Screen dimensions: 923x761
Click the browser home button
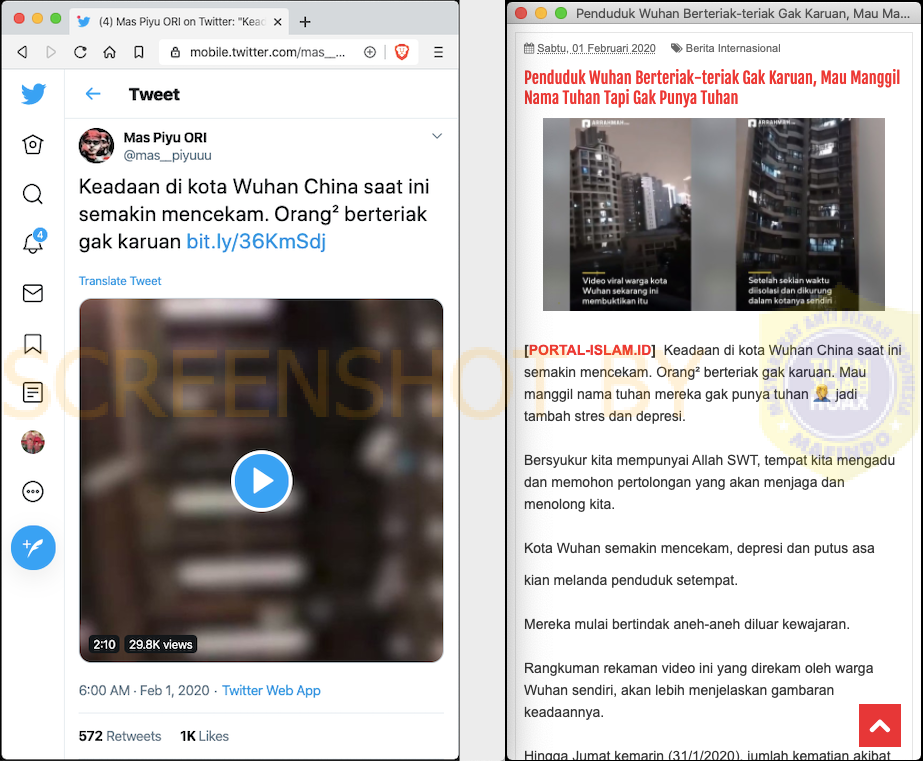(x=109, y=52)
